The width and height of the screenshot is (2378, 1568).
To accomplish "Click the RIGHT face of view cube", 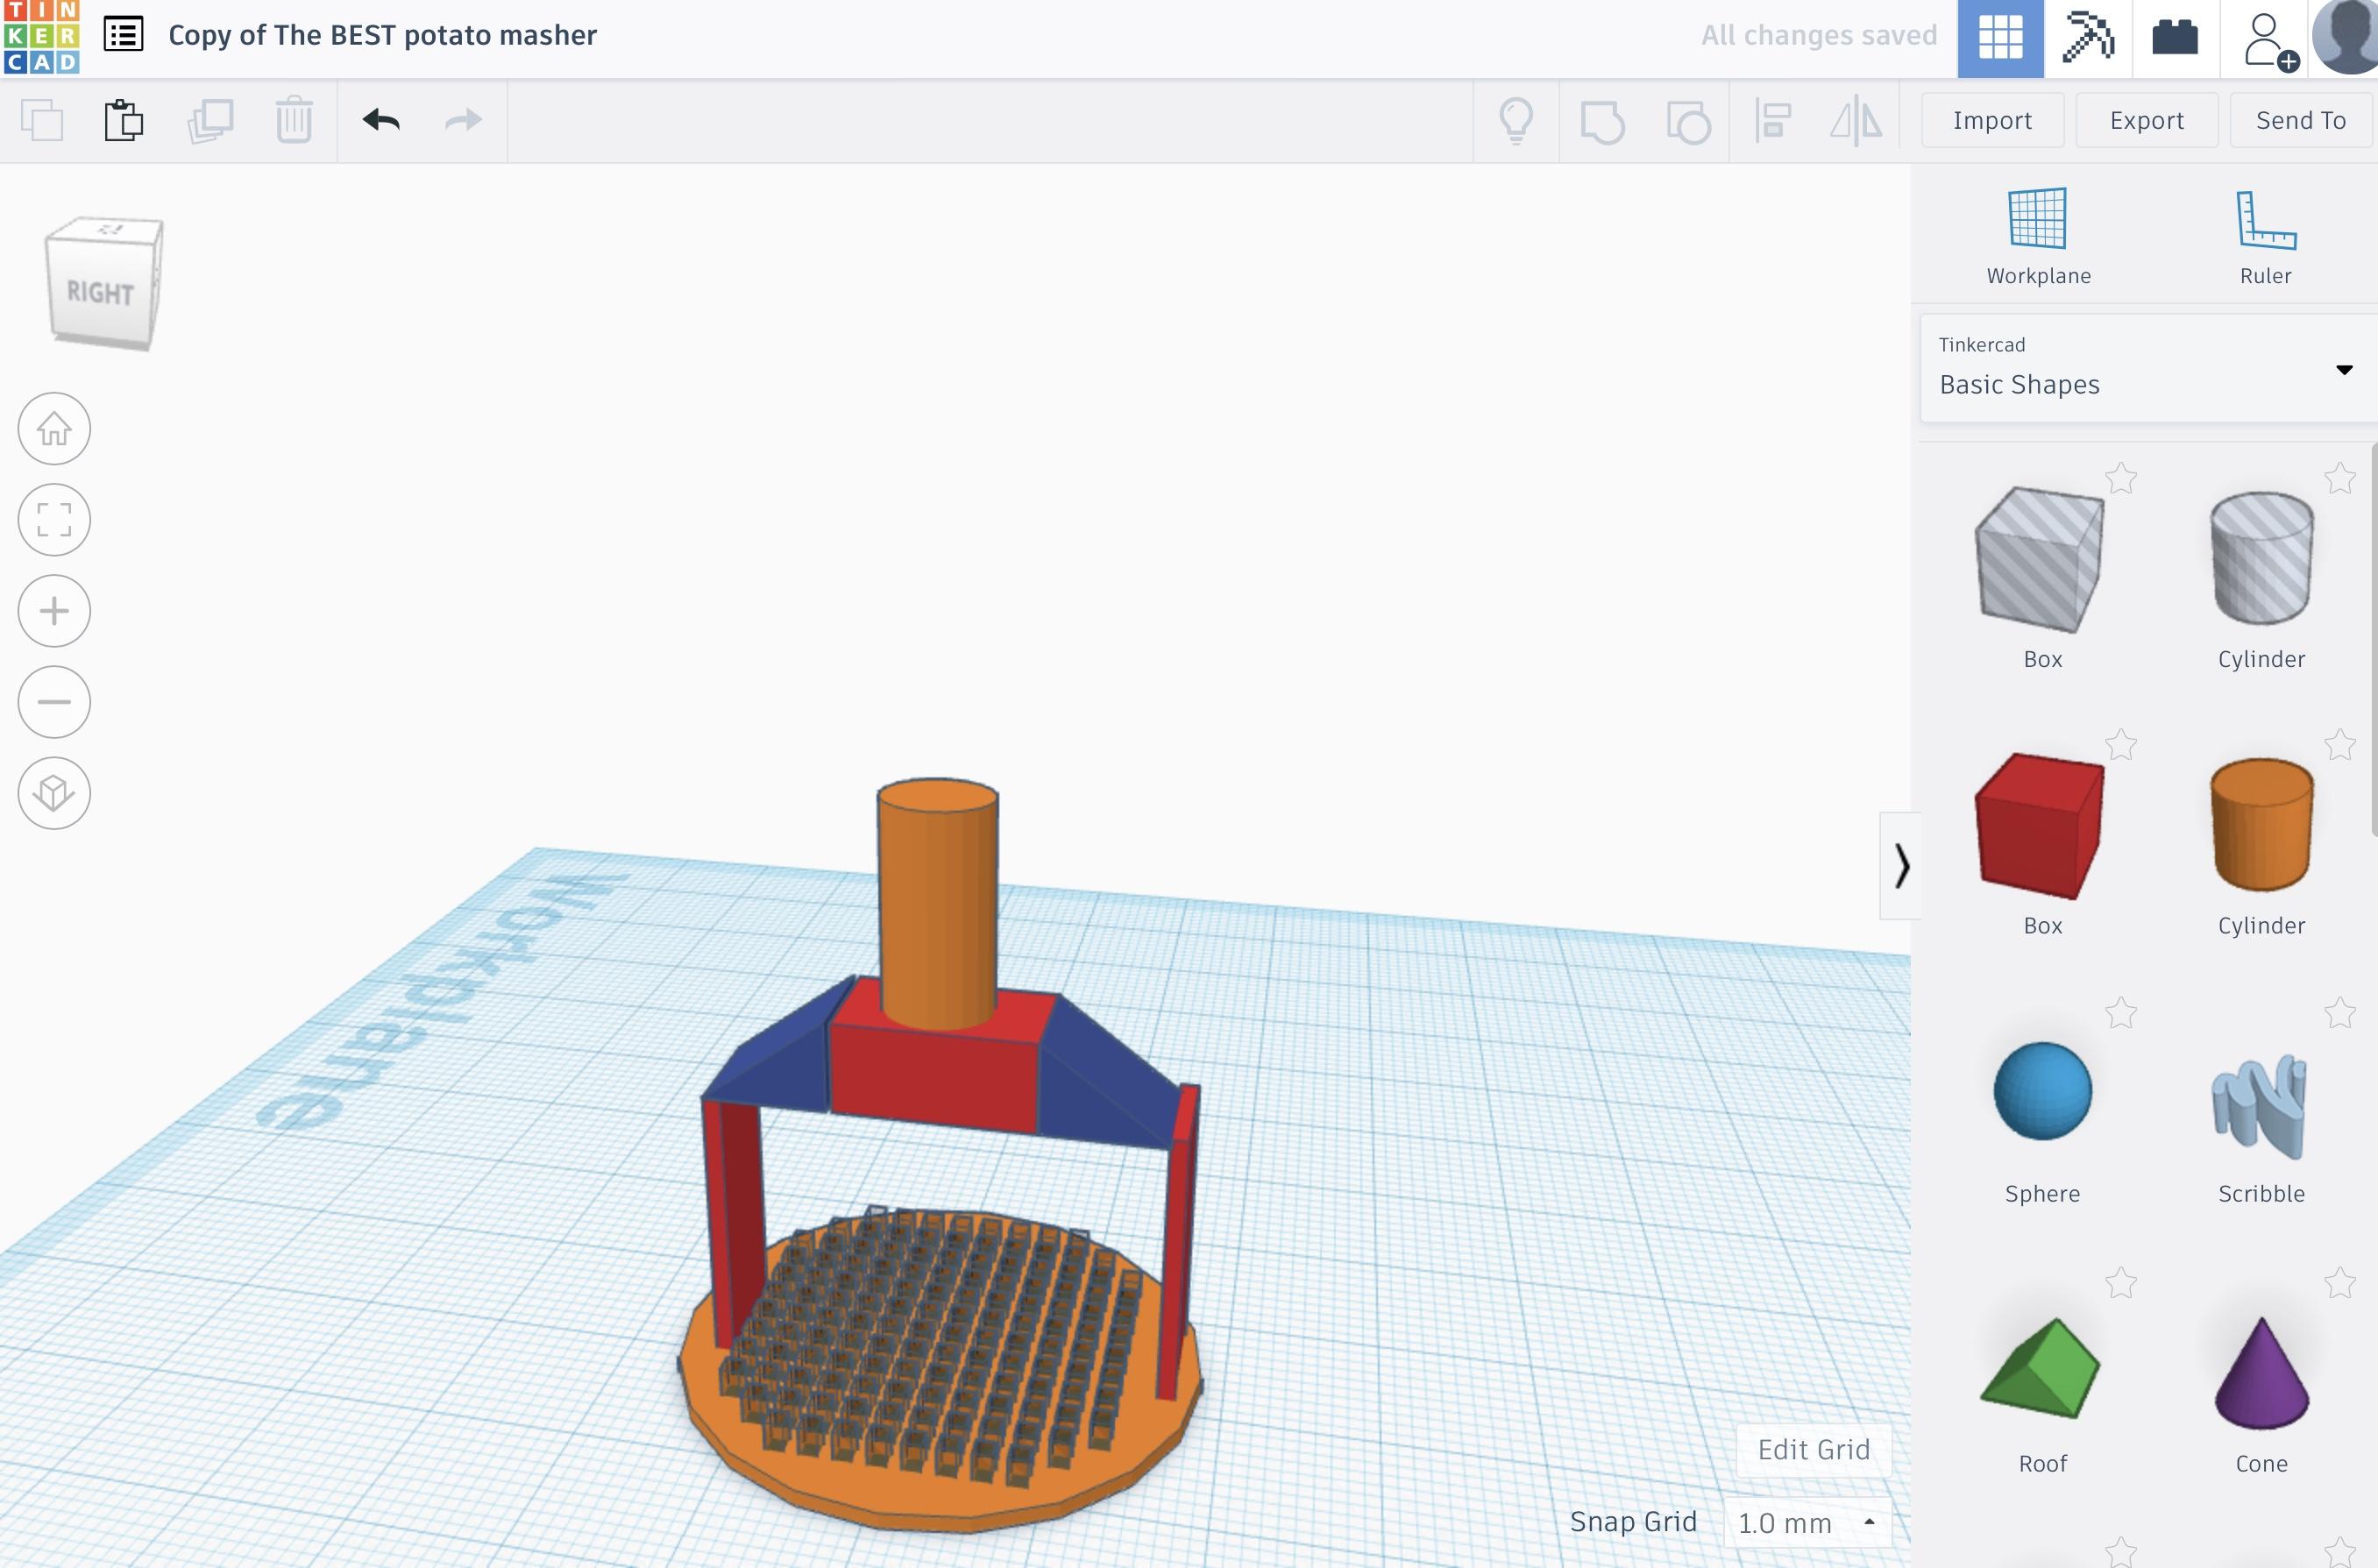I will [100, 293].
